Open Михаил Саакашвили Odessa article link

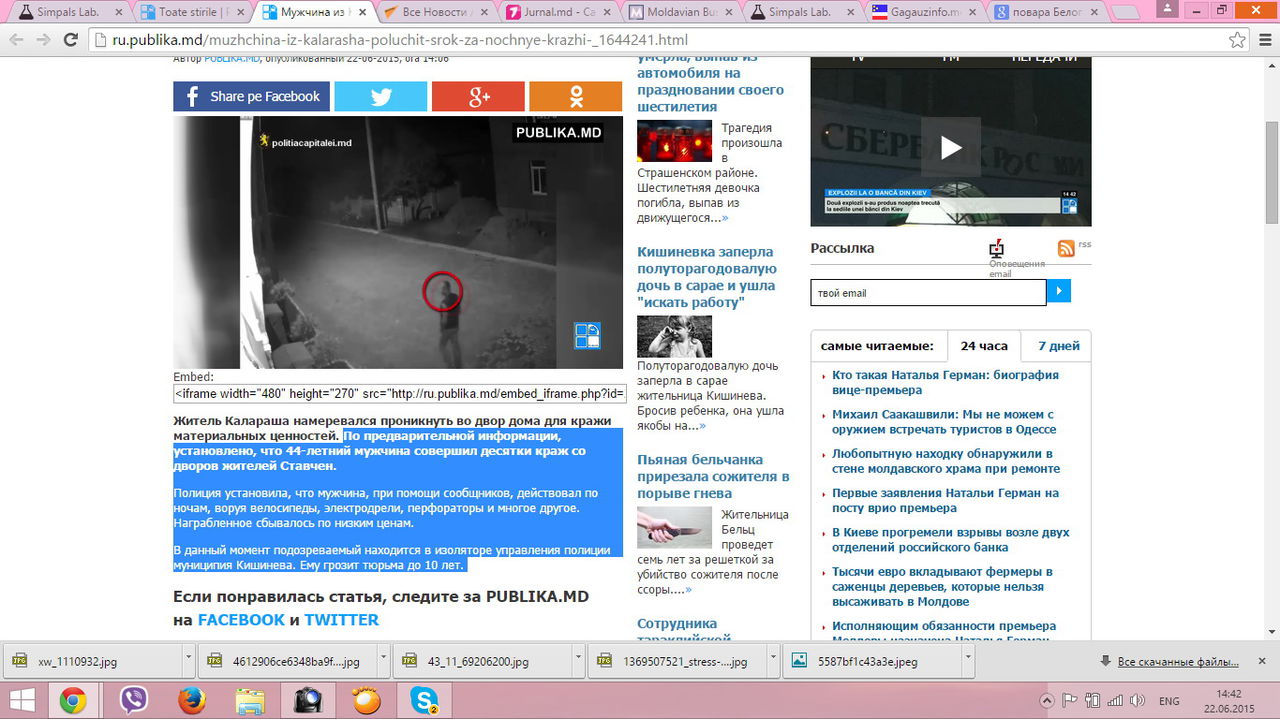tap(944, 421)
